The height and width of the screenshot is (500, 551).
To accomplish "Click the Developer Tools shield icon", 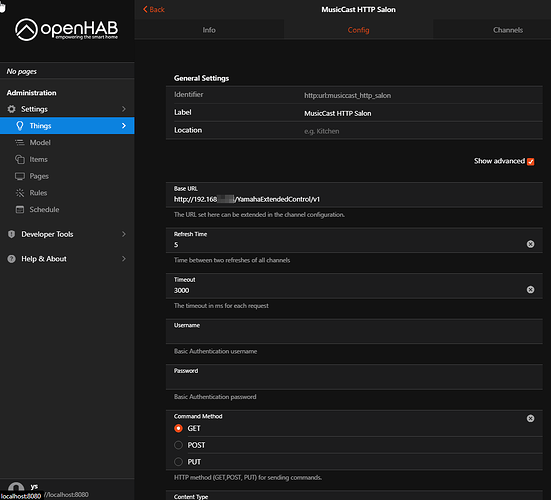I will coord(12,234).
